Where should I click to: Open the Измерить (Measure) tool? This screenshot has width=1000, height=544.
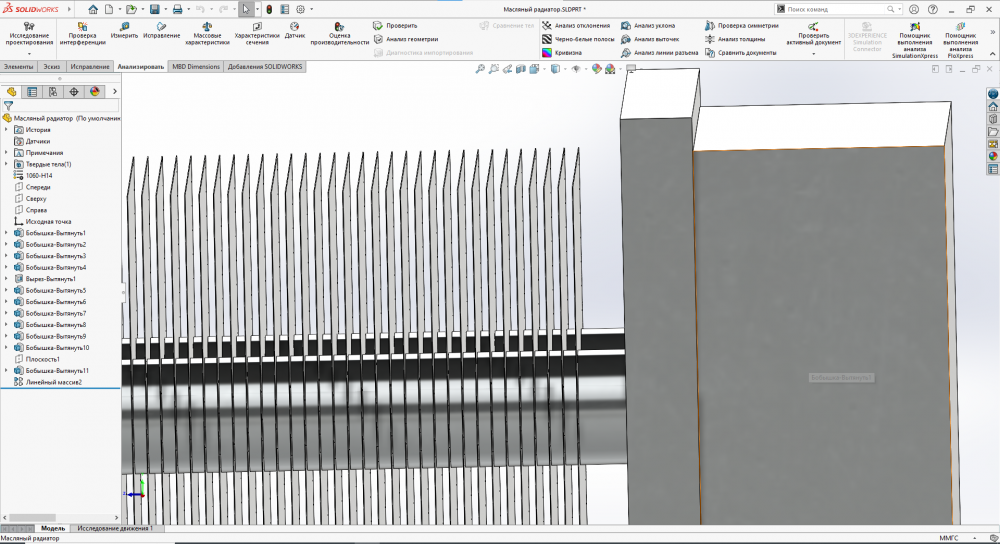point(124,28)
